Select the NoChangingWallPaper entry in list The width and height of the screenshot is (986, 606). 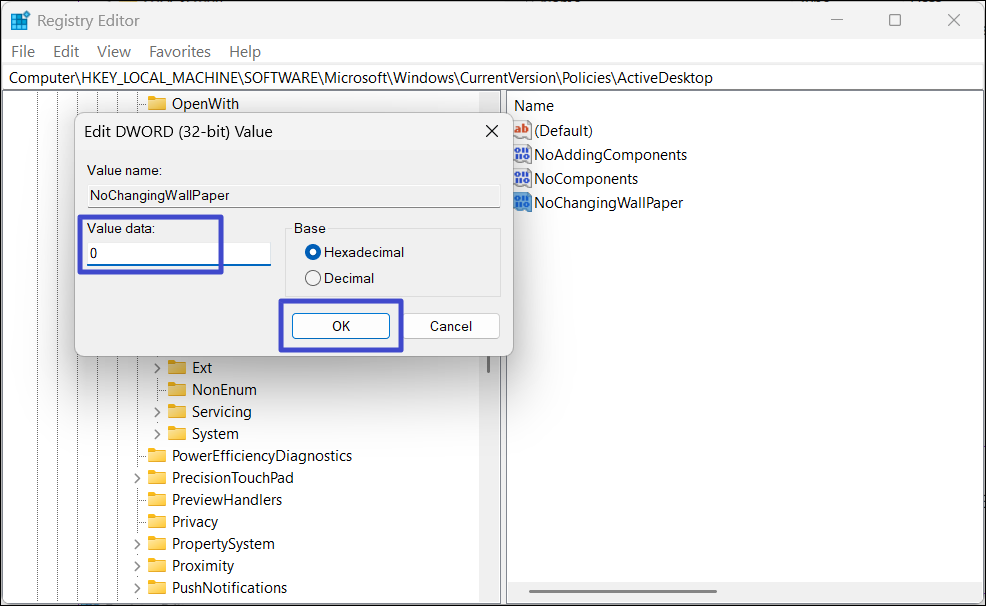(x=609, y=202)
